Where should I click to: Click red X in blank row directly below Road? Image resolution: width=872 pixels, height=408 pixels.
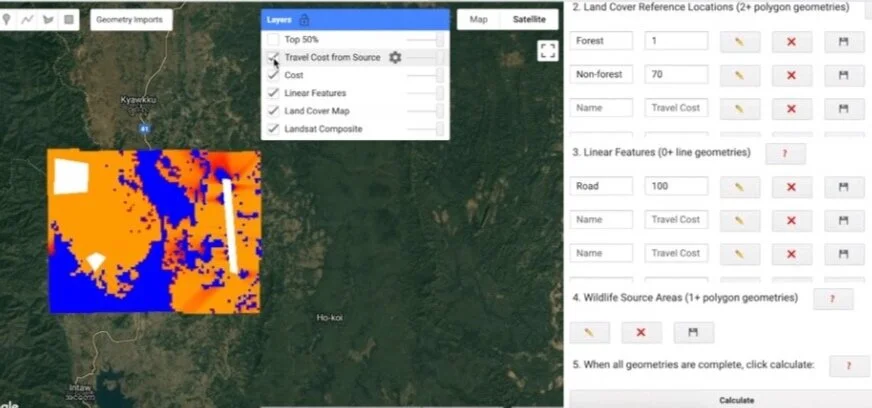[x=791, y=220]
